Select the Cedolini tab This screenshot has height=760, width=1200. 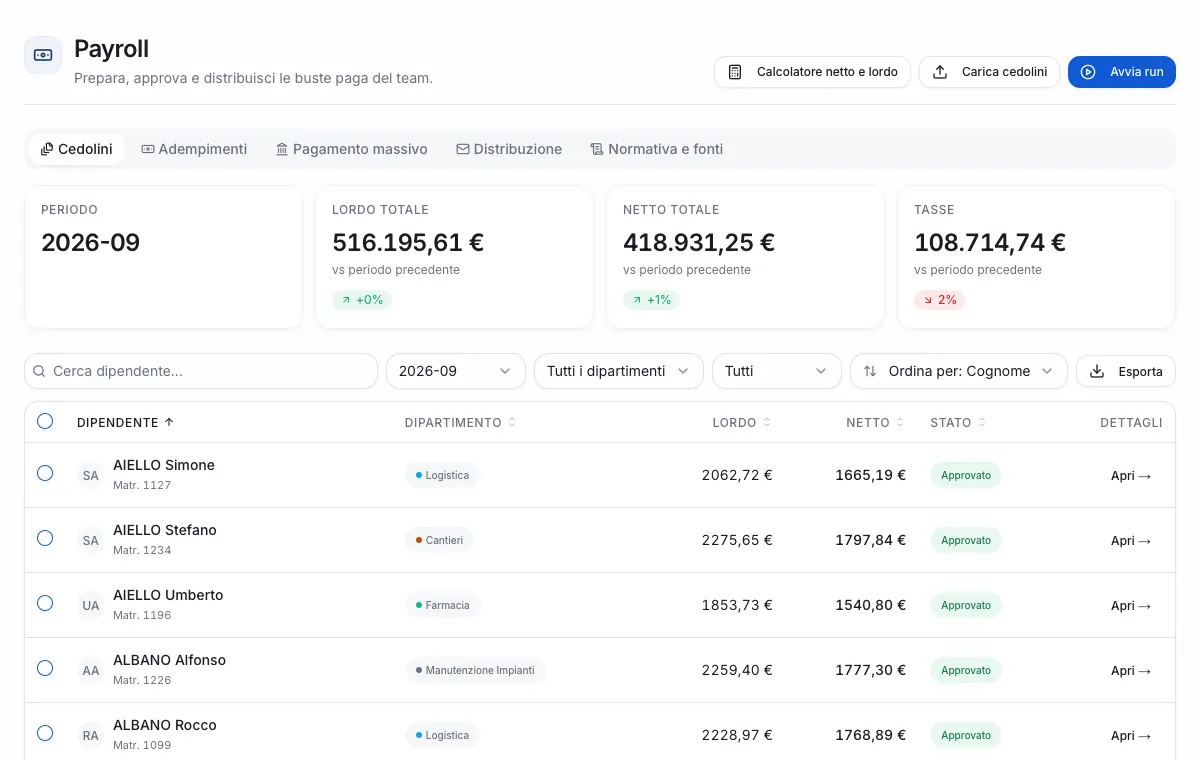click(77, 149)
